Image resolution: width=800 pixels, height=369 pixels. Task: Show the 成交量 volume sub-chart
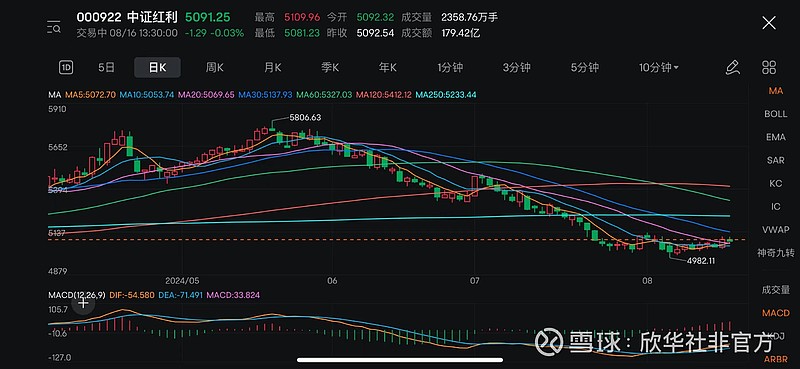[775, 290]
